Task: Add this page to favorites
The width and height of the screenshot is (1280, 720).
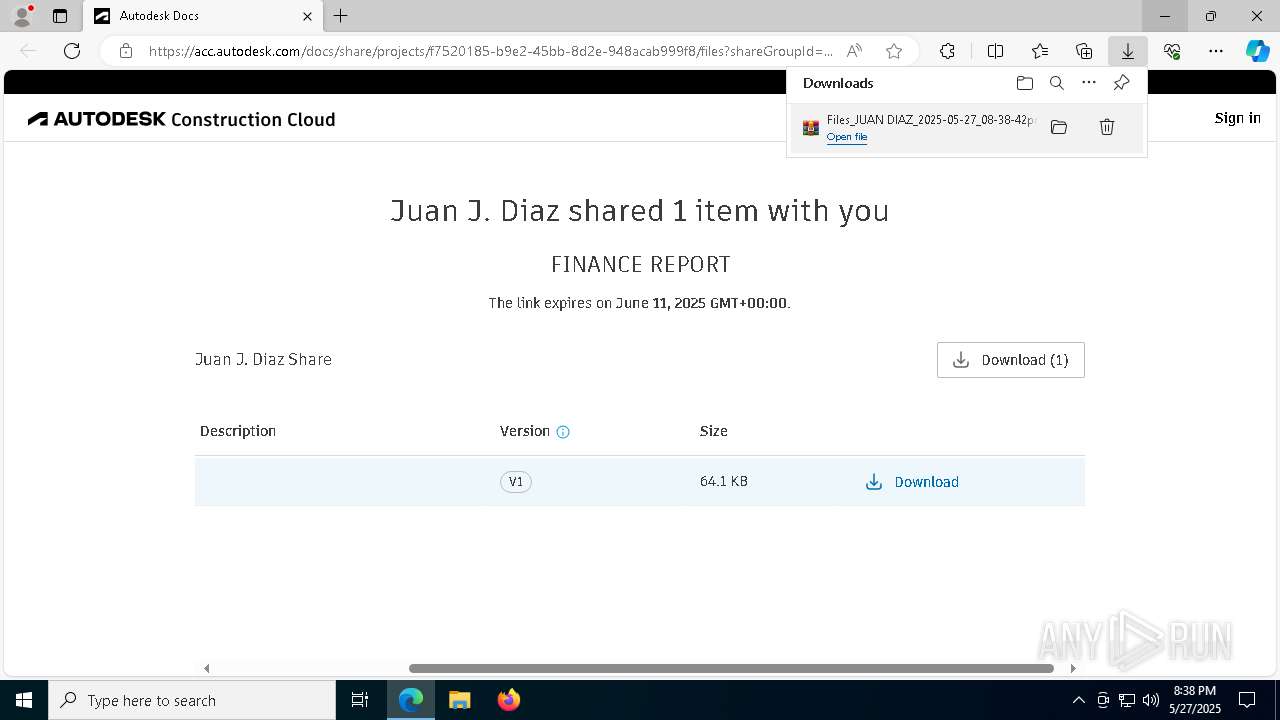Action: pyautogui.click(x=894, y=51)
